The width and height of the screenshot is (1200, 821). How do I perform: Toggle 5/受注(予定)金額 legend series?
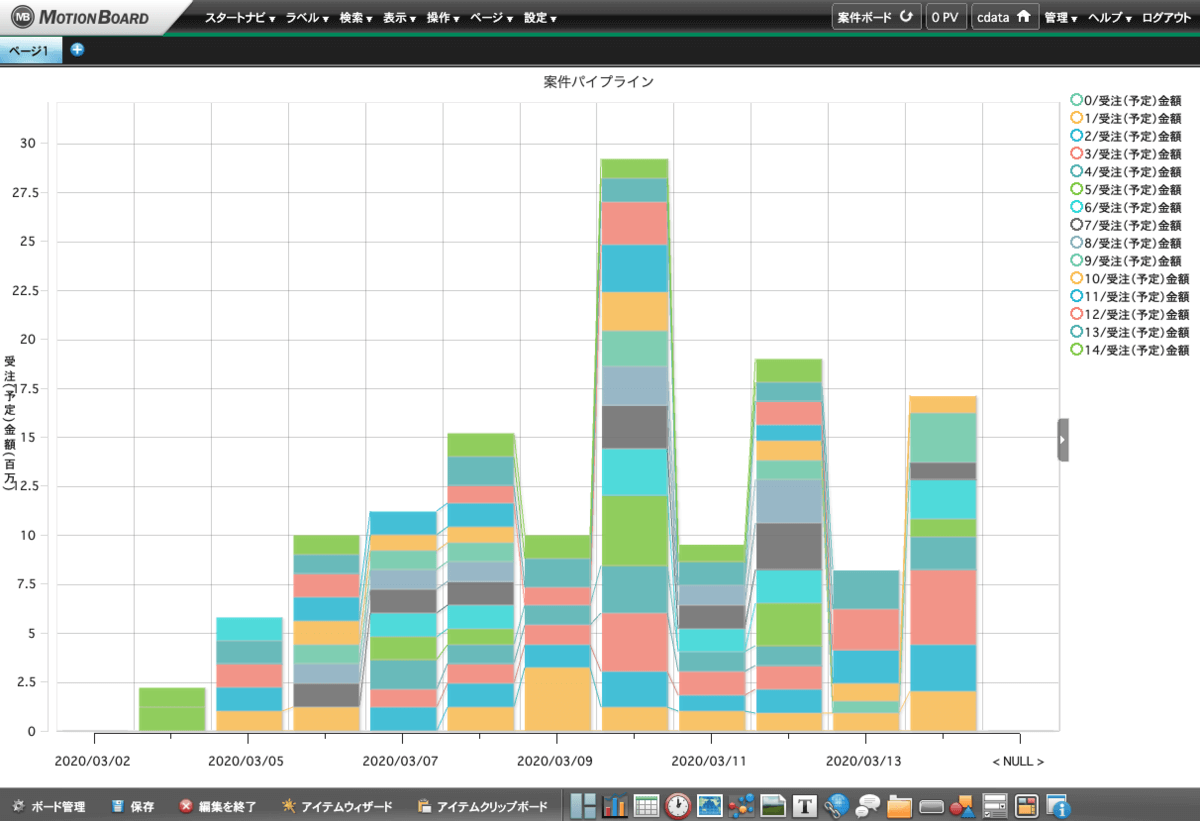(1125, 189)
